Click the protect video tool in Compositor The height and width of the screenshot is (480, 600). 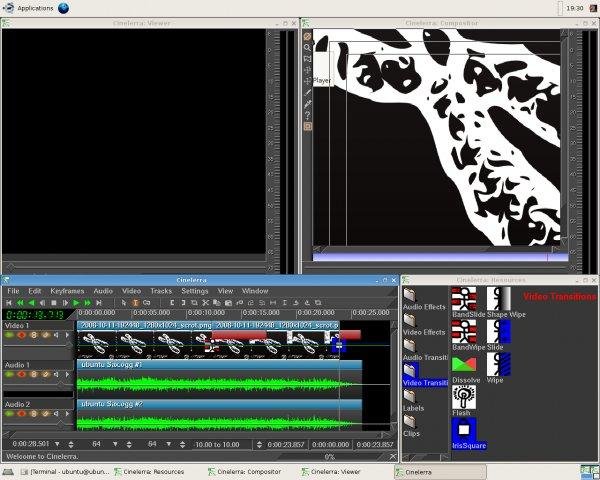(308, 36)
